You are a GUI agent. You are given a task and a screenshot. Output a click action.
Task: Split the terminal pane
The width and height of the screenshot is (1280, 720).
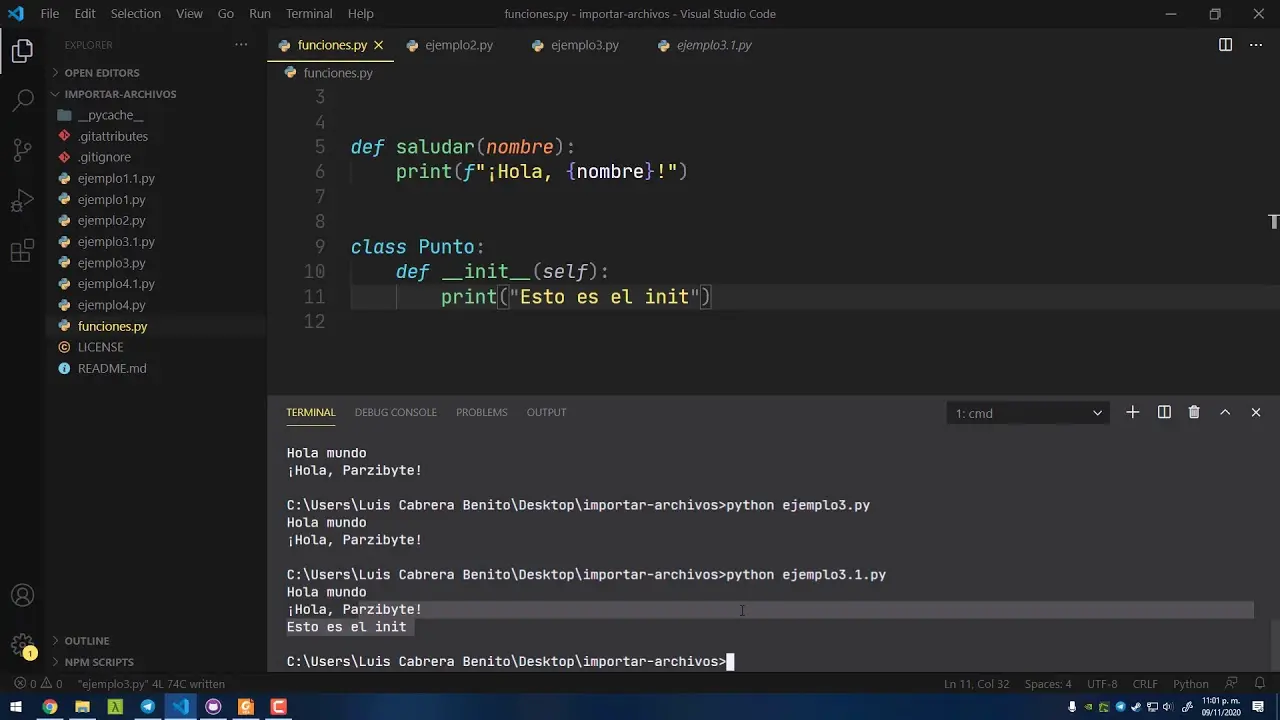point(1164,412)
